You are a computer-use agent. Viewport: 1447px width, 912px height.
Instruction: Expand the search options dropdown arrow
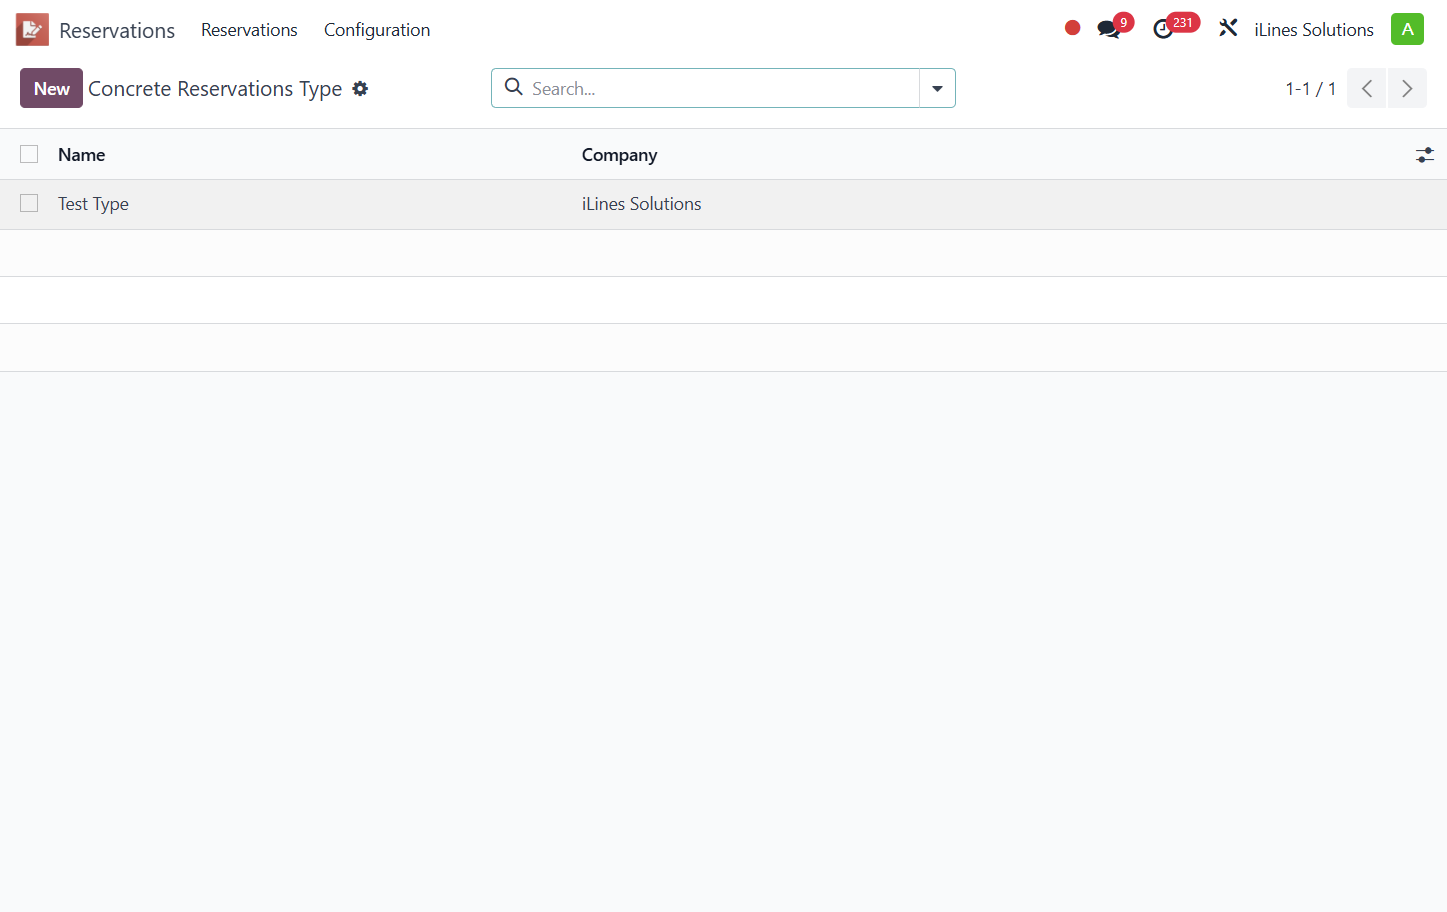[x=937, y=88]
